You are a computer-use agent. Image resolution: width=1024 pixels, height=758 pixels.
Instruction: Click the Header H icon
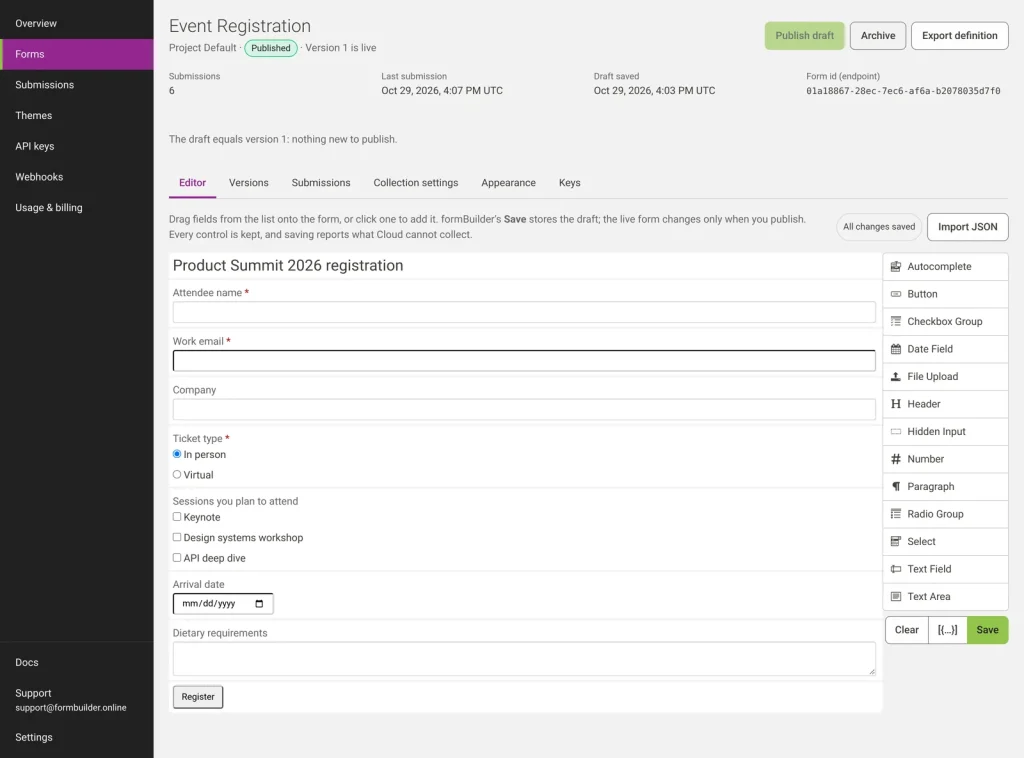(895, 403)
